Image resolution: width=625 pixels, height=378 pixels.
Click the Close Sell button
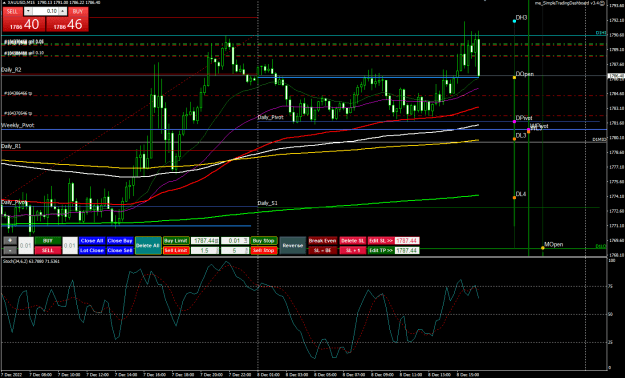120,250
